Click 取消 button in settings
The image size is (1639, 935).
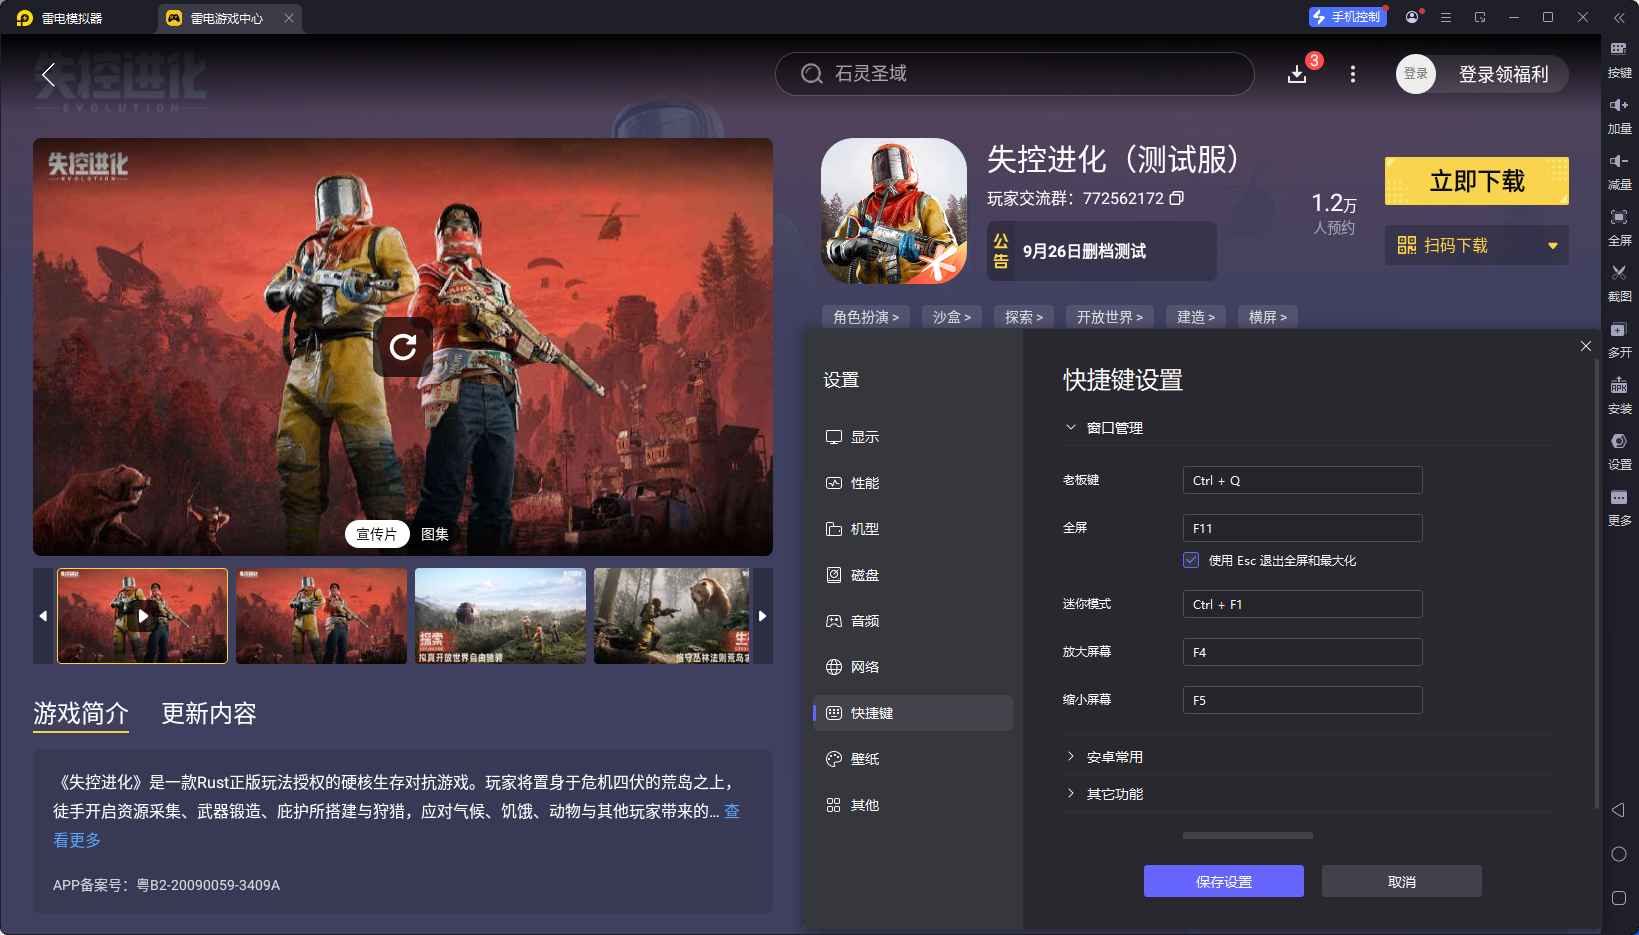tap(1402, 881)
